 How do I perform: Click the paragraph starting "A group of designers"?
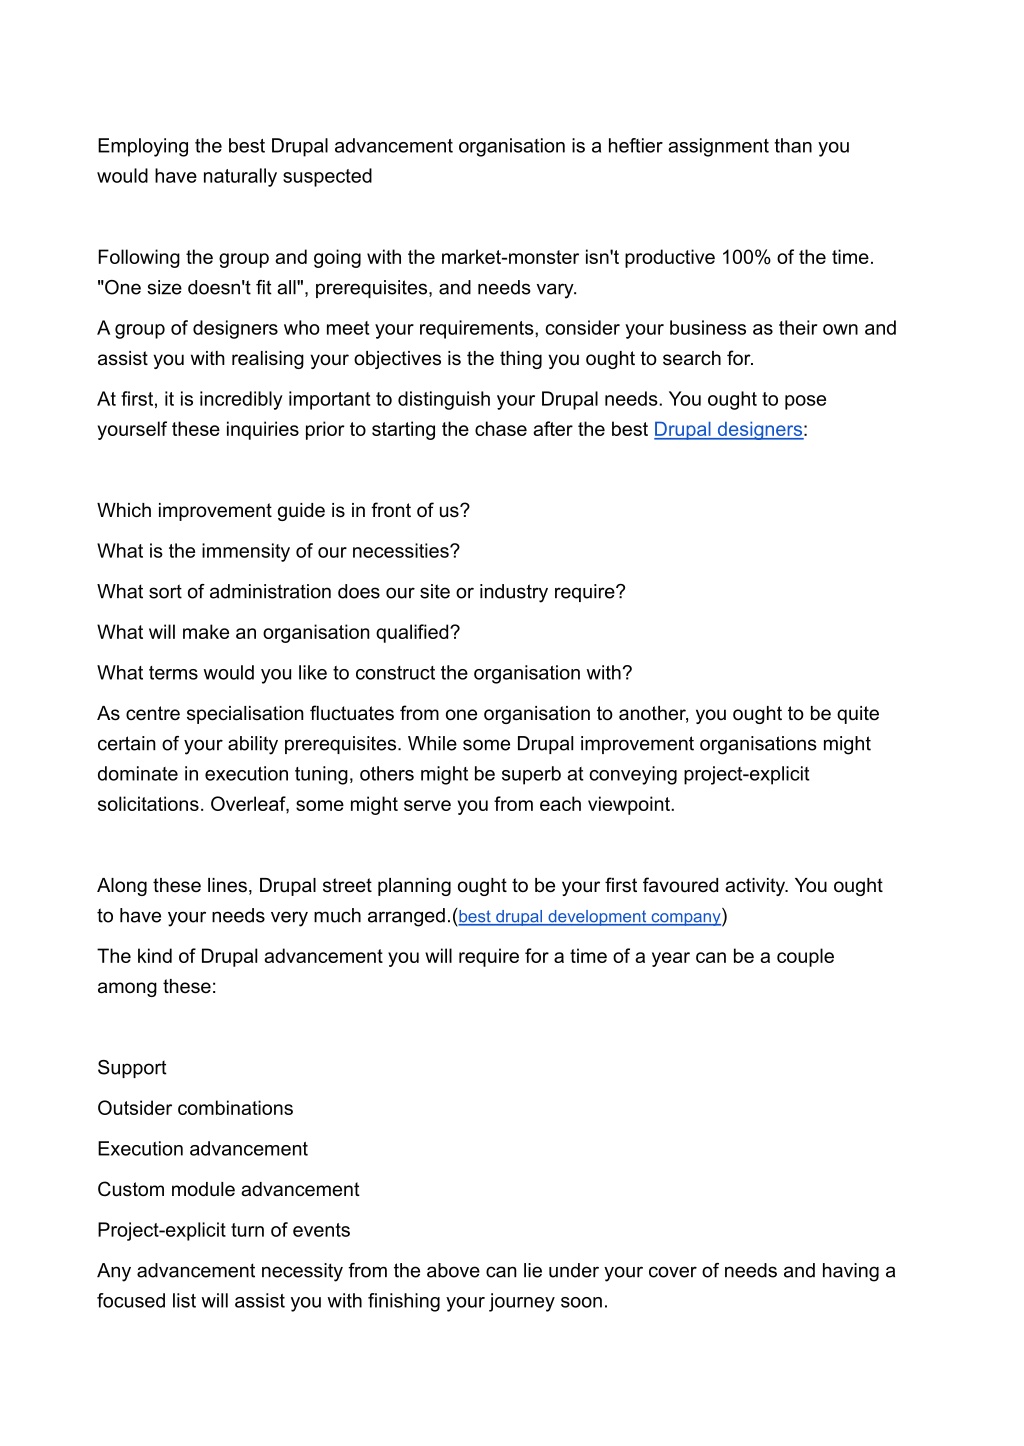[x=497, y=343]
